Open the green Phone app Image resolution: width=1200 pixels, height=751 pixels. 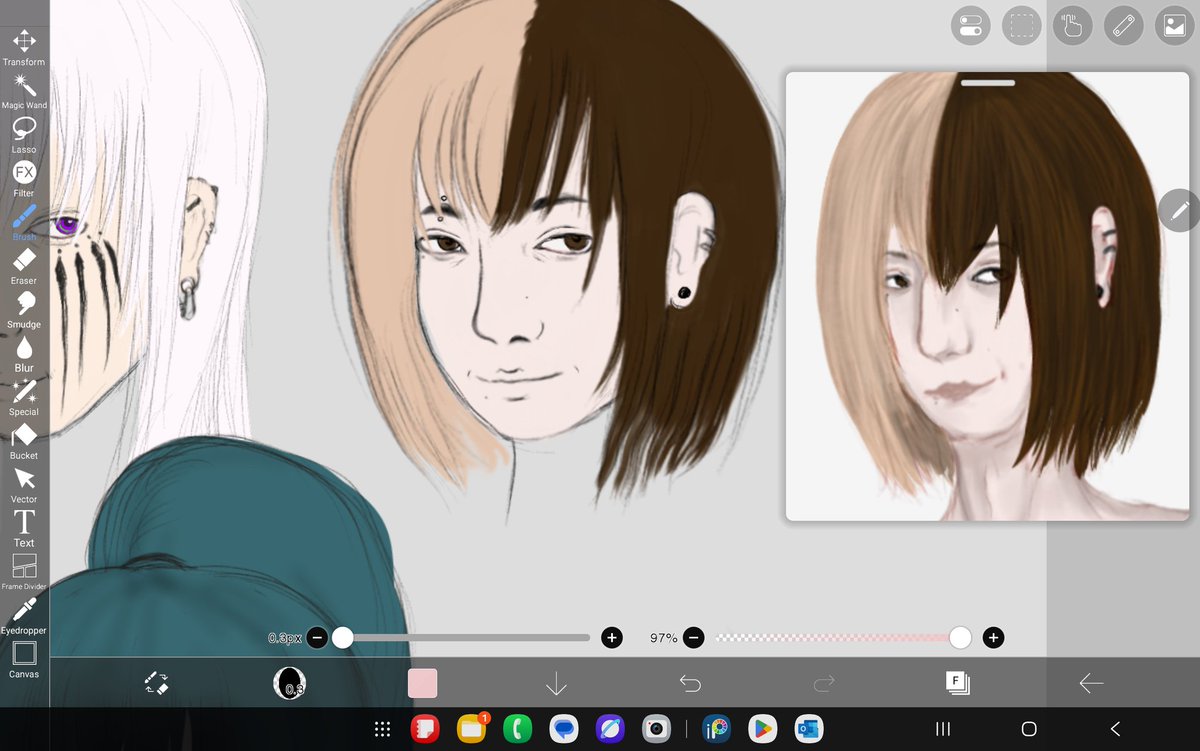click(517, 729)
